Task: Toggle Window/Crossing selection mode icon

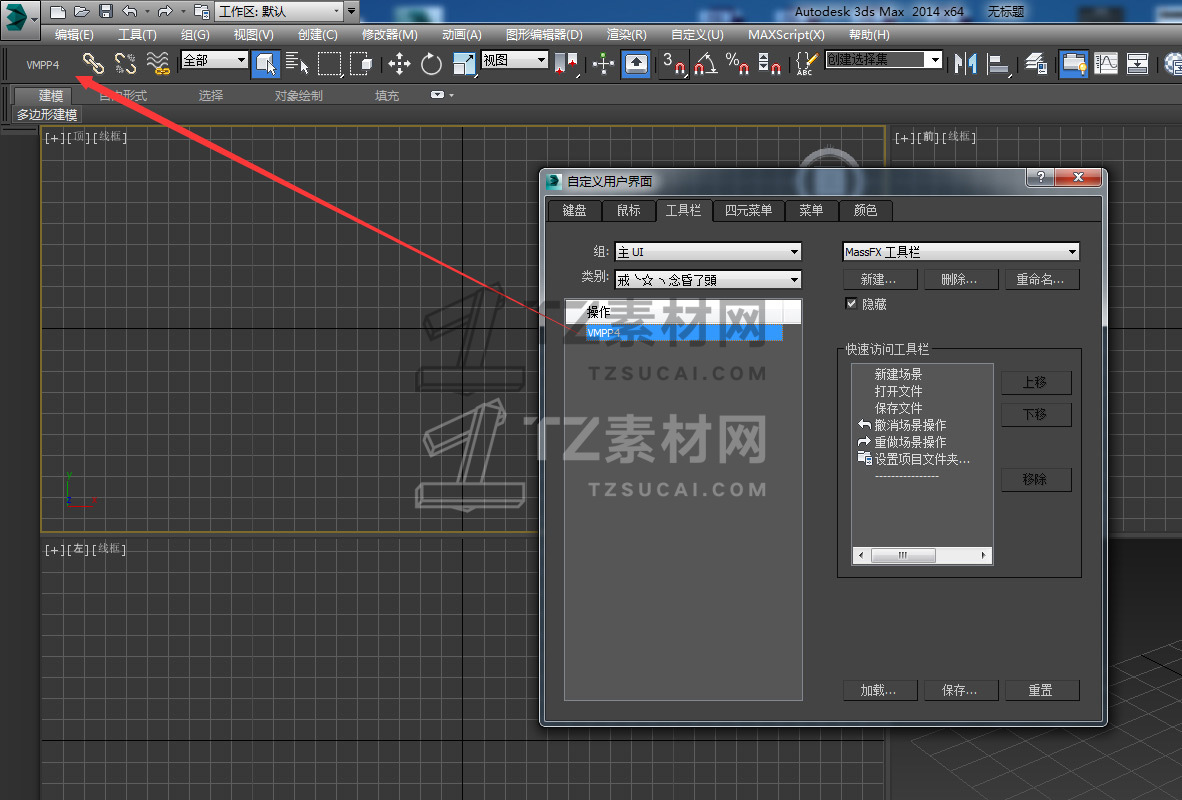Action: [x=361, y=64]
